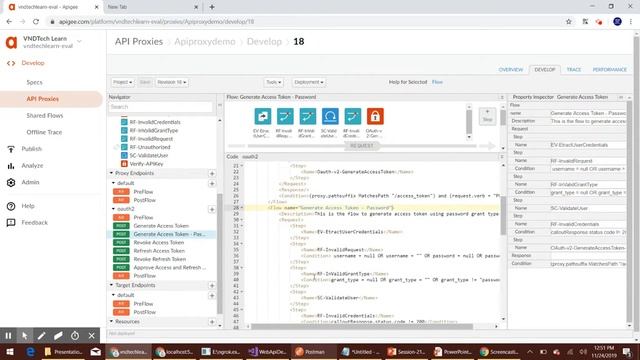Add a new Target Endpoint with plus

(x=212, y=285)
